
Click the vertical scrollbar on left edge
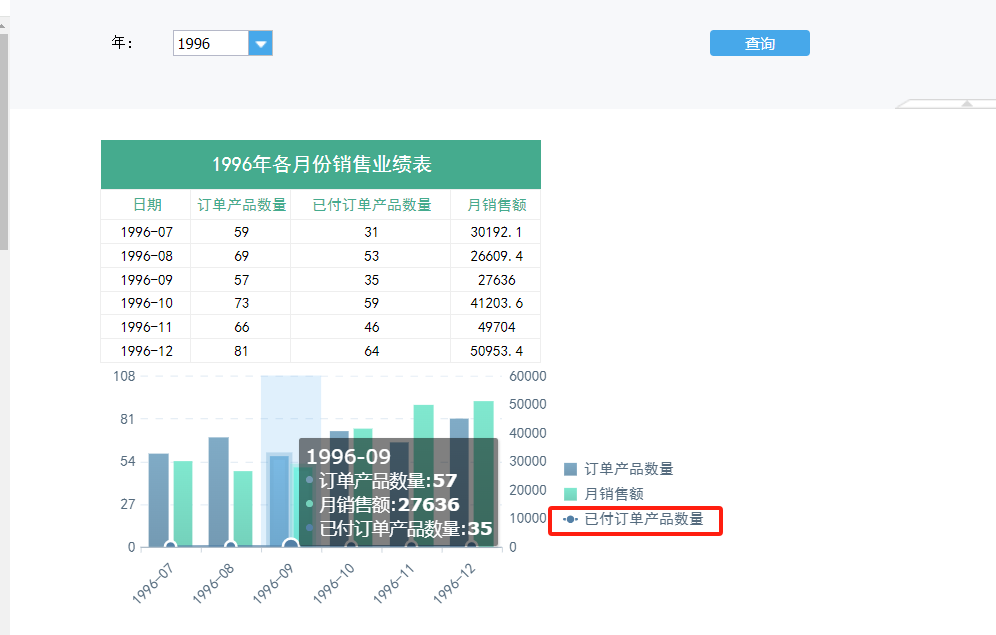click(4, 143)
